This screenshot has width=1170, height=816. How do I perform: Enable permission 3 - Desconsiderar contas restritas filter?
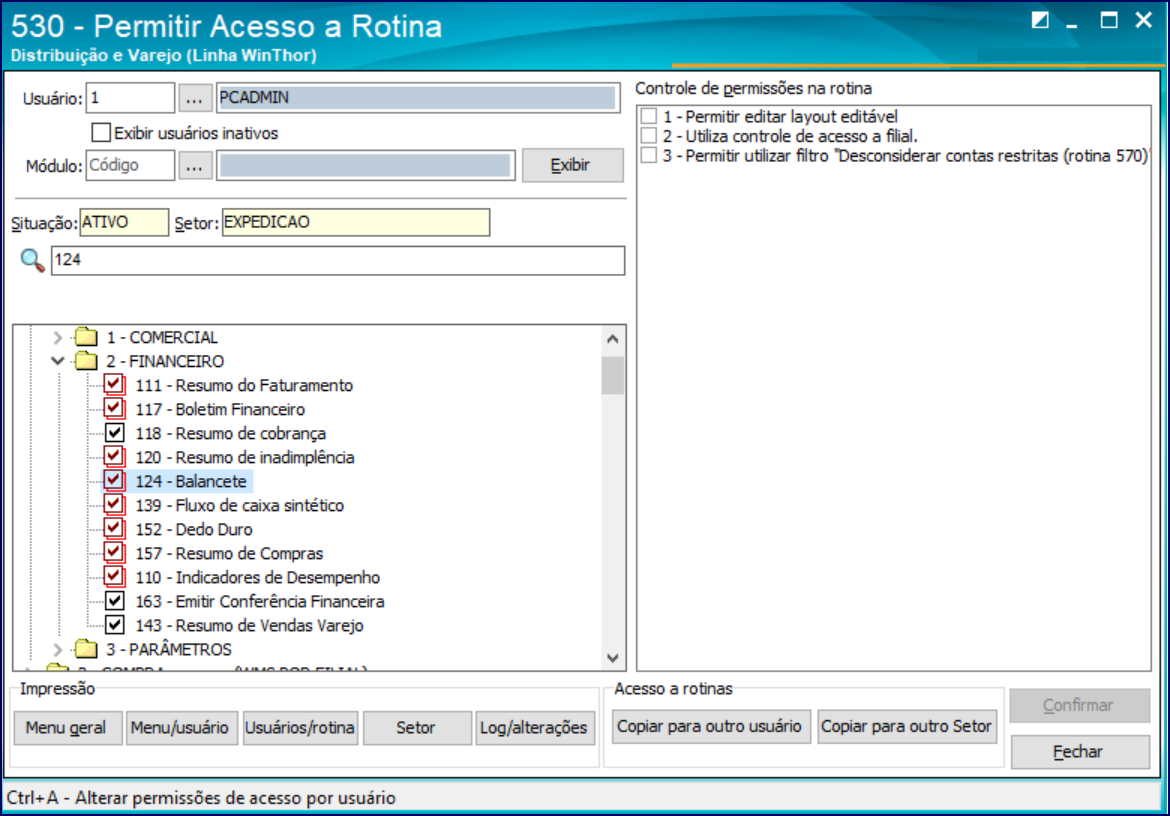pyautogui.click(x=649, y=155)
